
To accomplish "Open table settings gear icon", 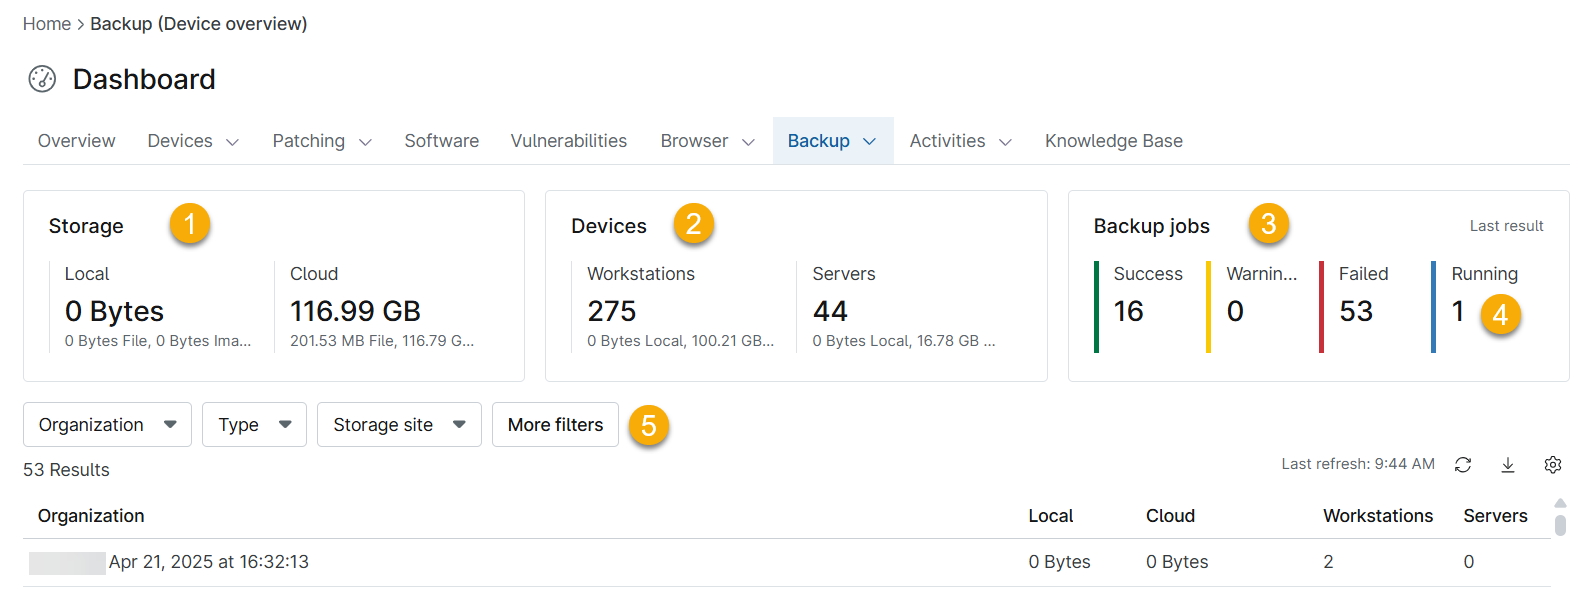I will pos(1552,465).
